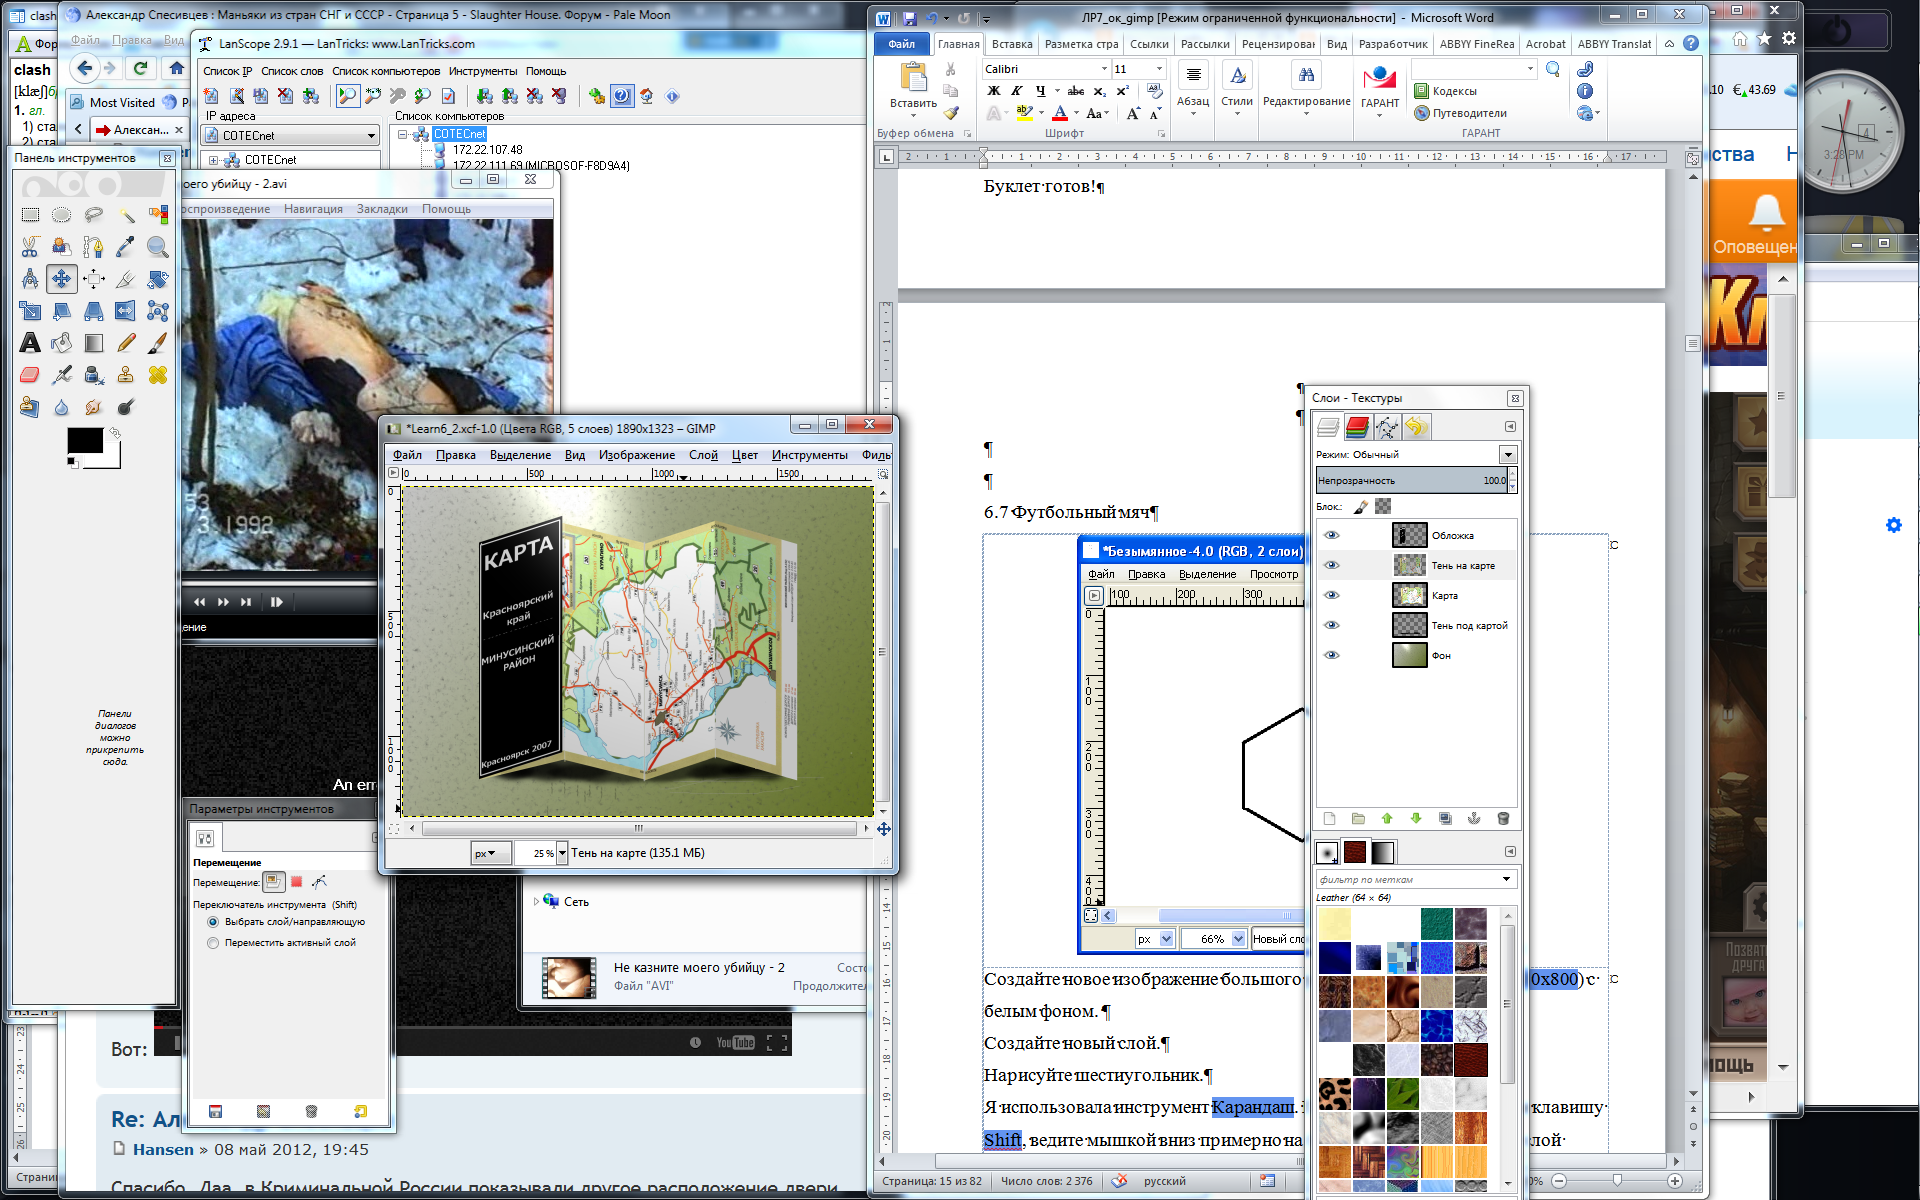Open the Инструменты menu in GIMP window
The width and height of the screenshot is (1920, 1200).
[x=809, y=455]
